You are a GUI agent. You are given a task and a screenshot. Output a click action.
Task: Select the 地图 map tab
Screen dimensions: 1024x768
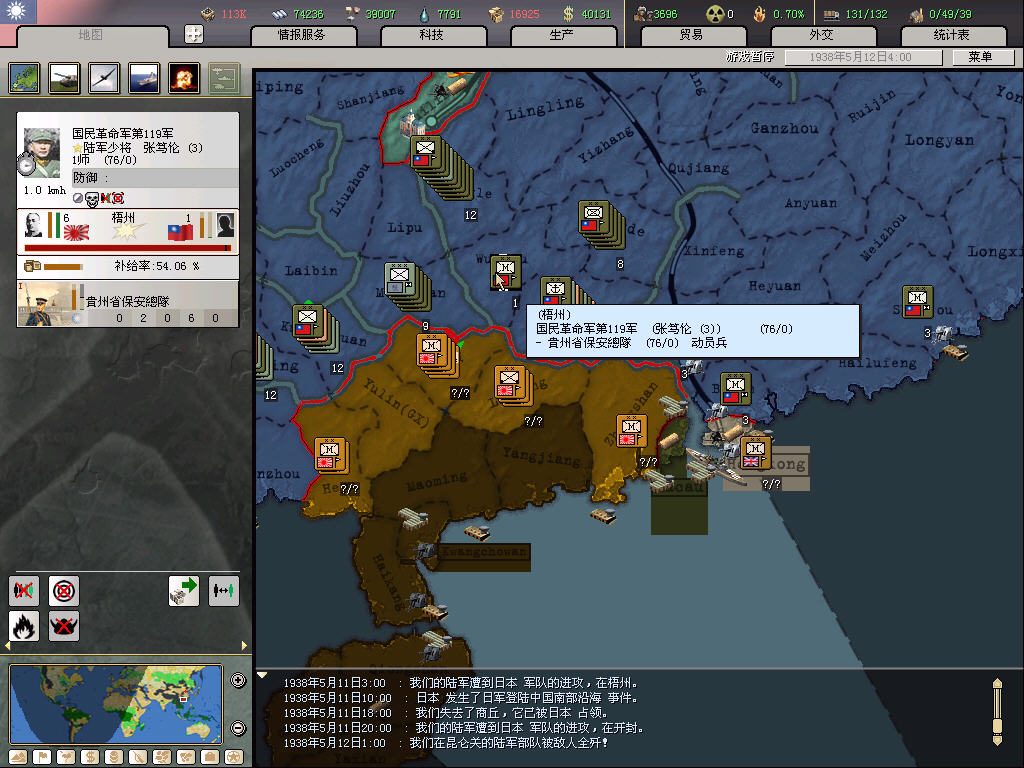pyautogui.click(x=91, y=35)
